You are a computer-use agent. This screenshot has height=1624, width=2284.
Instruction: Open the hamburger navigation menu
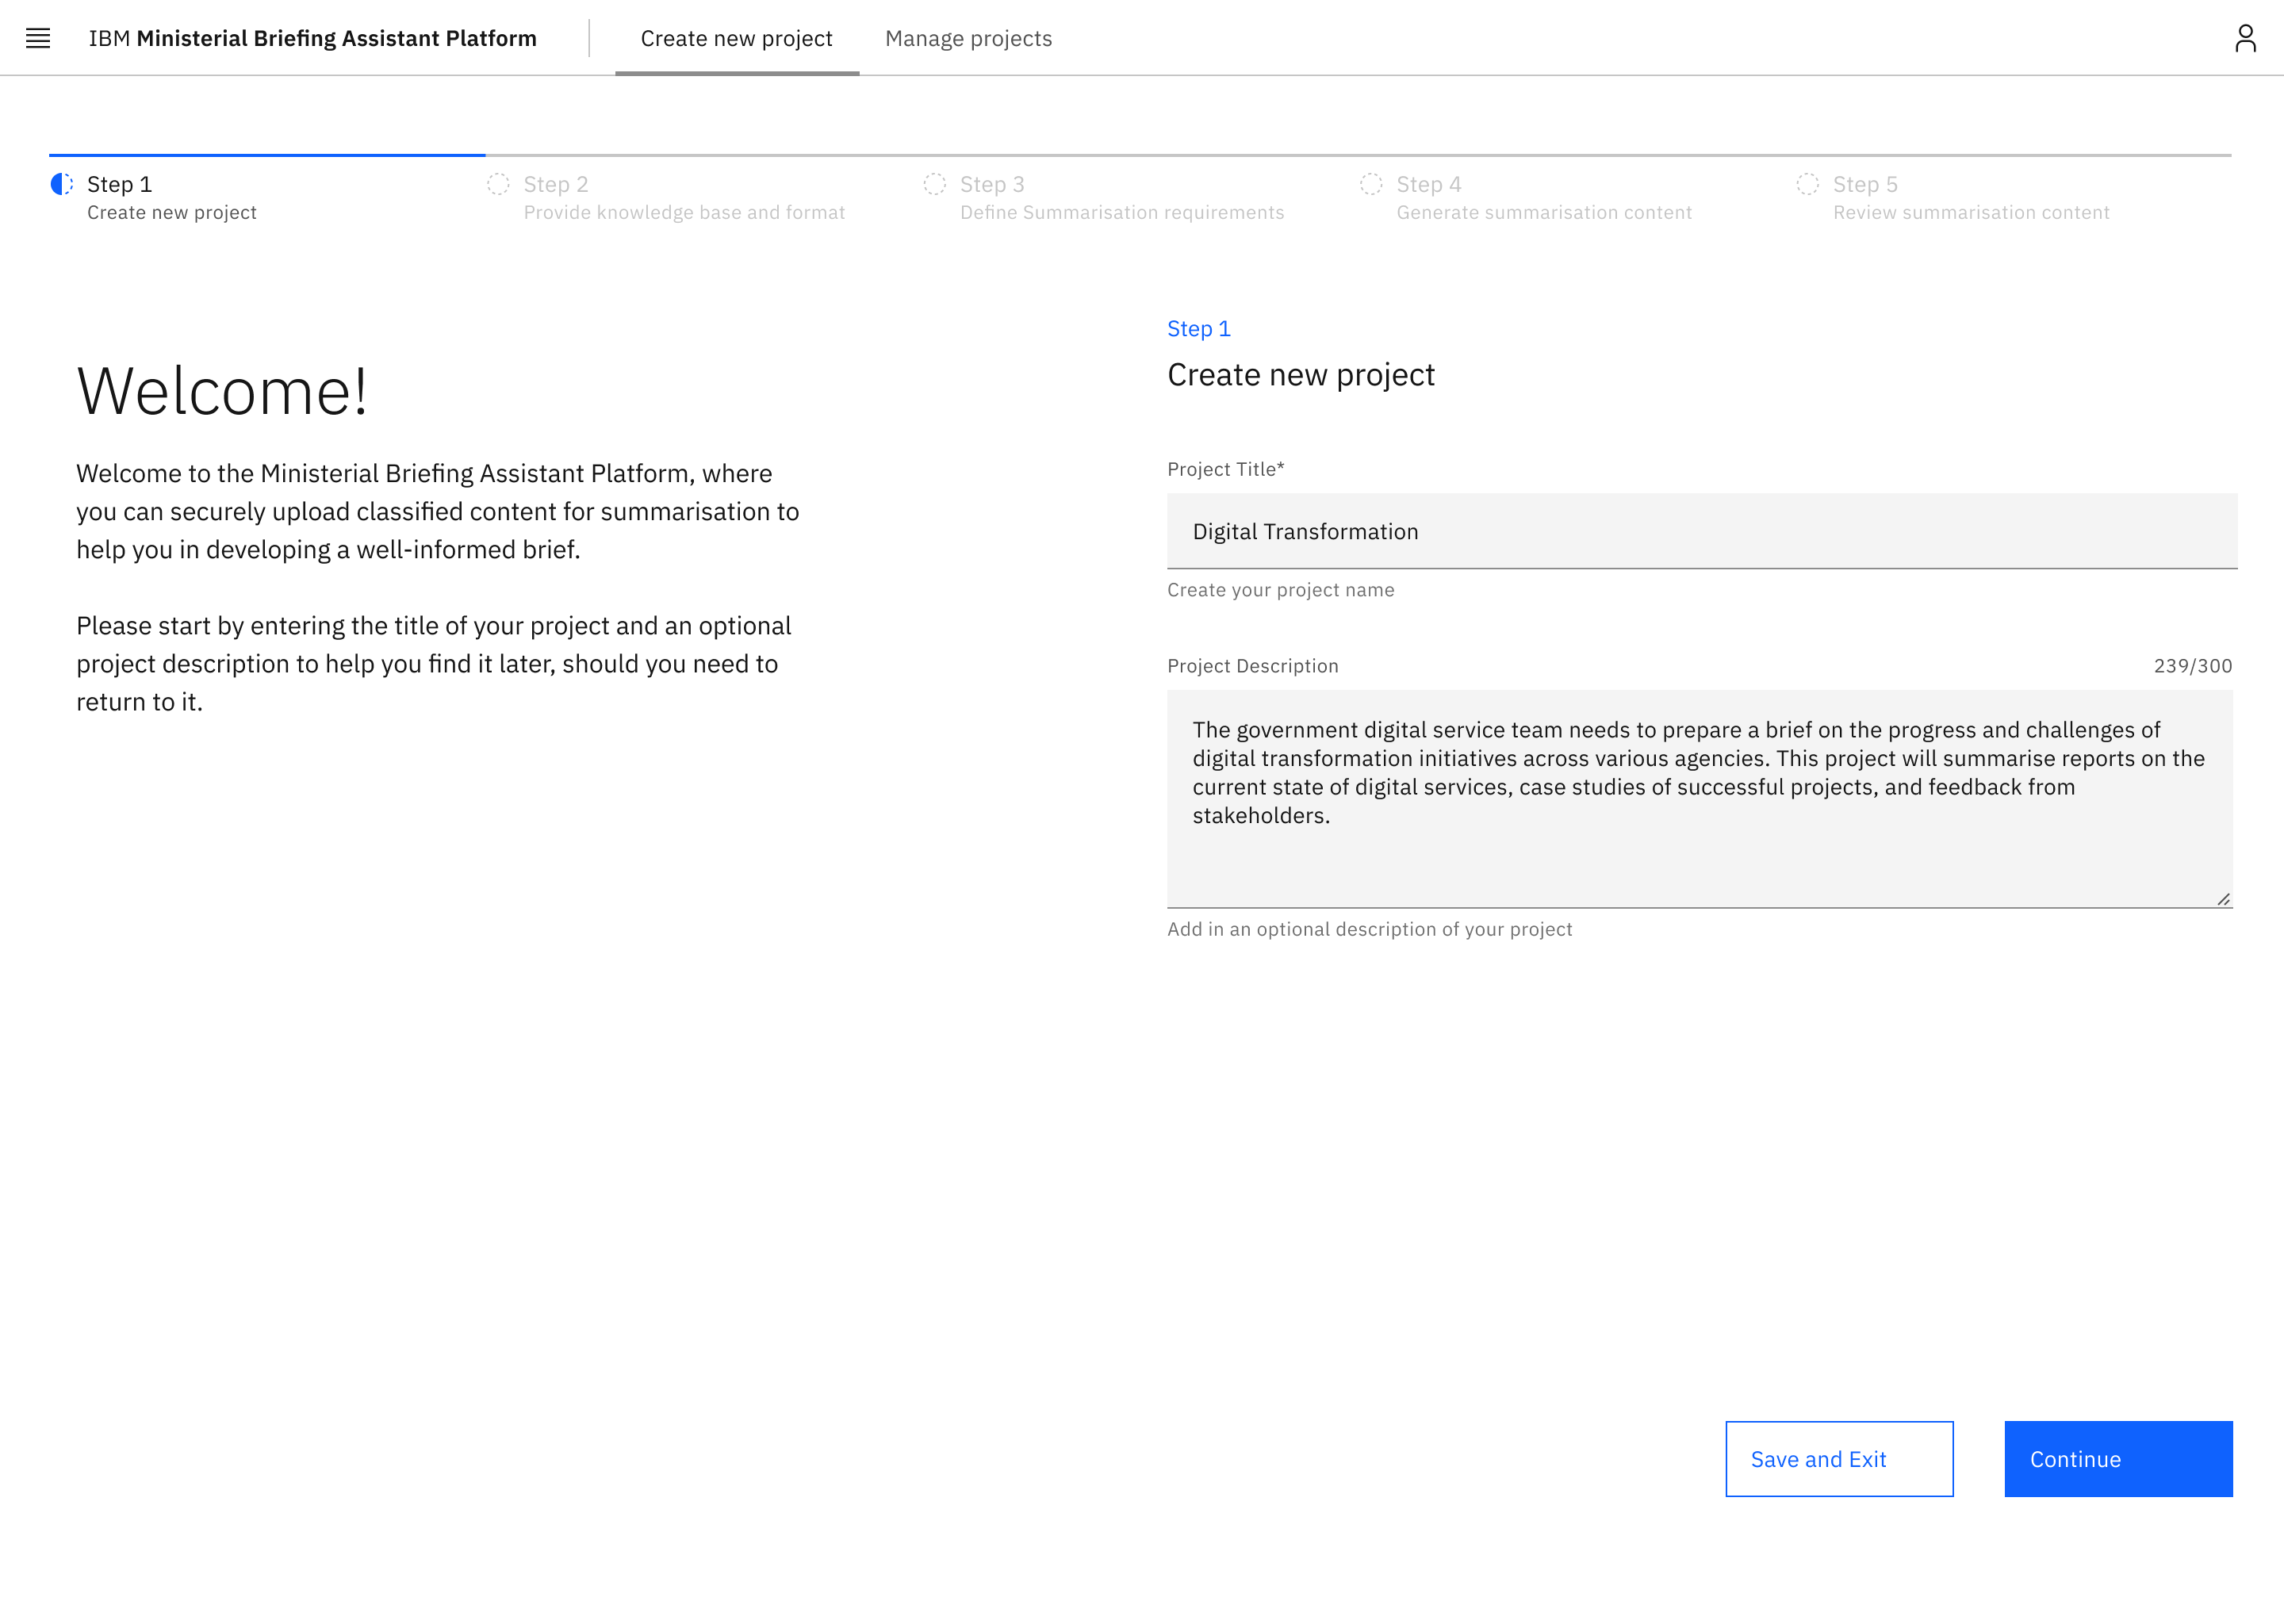point(38,38)
